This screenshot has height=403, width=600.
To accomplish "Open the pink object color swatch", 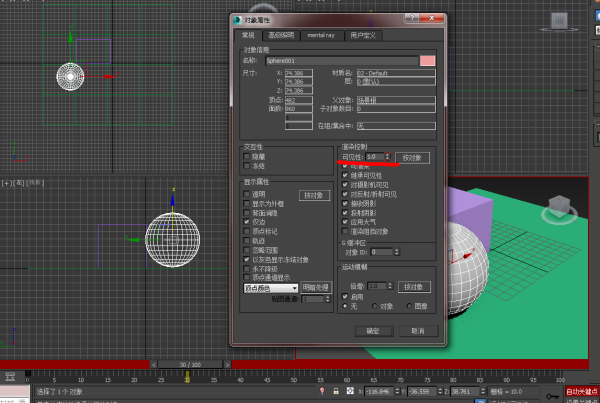I will click(427, 60).
